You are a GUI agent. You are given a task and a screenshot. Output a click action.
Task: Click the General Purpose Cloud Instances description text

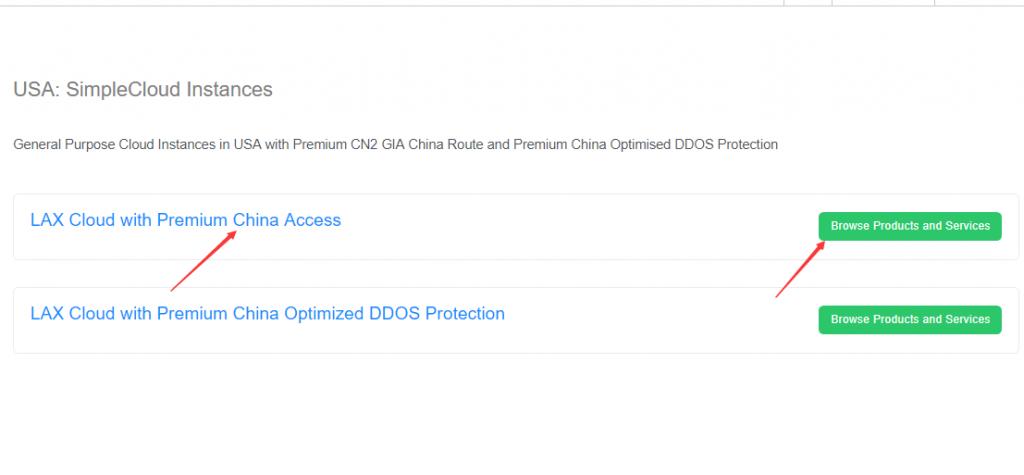coord(395,145)
